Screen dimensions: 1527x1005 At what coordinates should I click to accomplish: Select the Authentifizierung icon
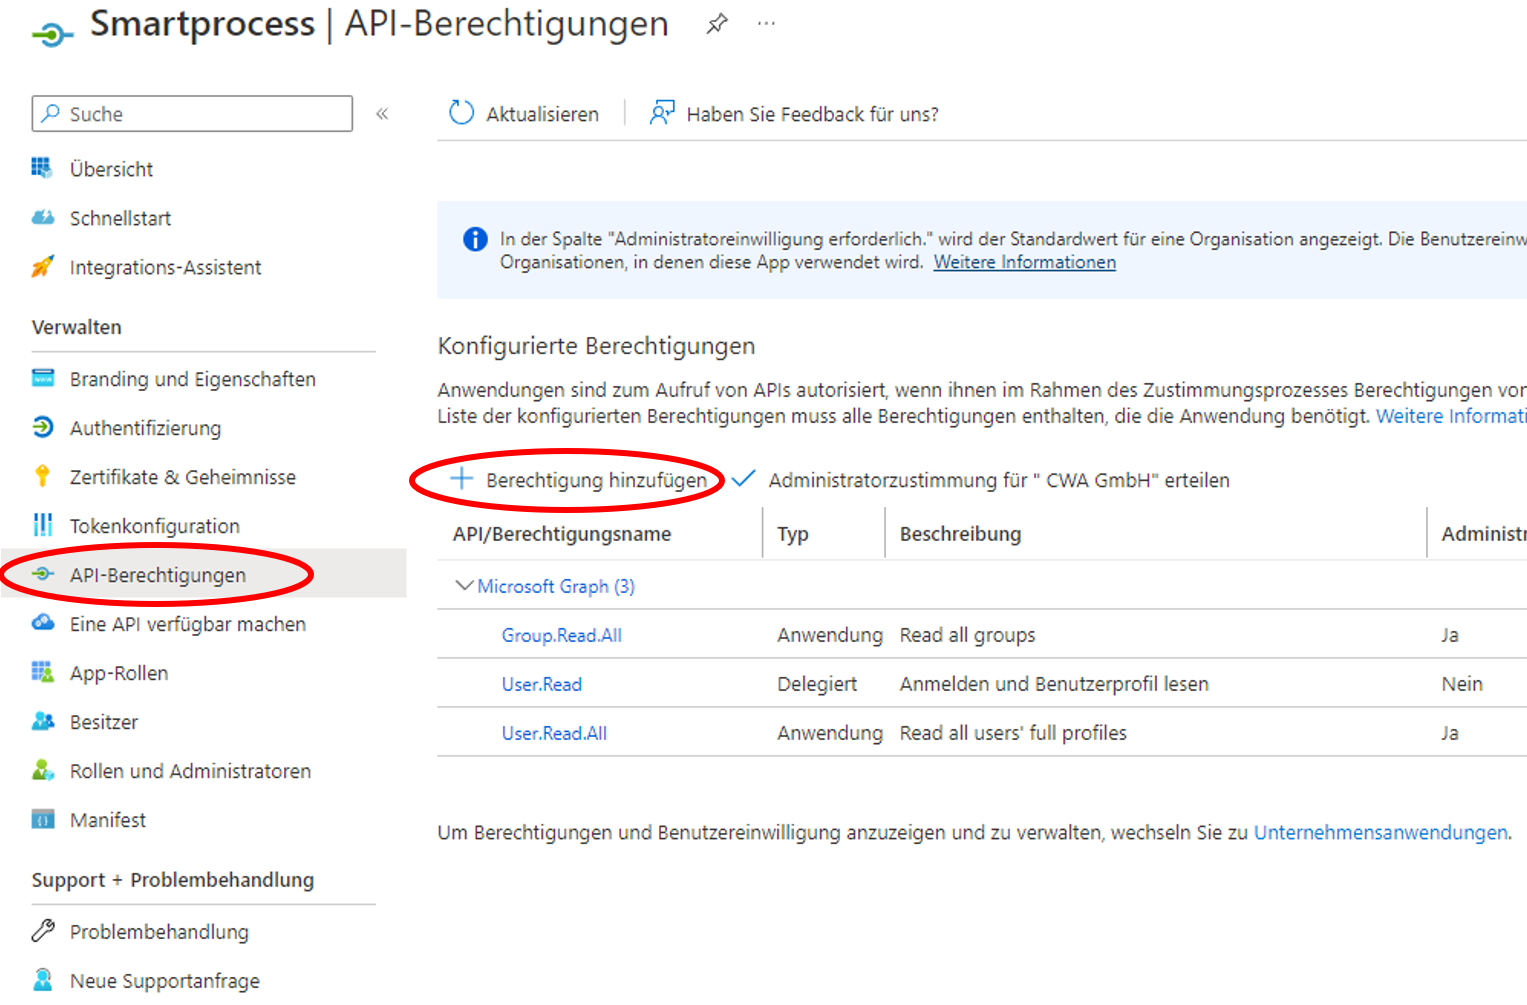(43, 428)
